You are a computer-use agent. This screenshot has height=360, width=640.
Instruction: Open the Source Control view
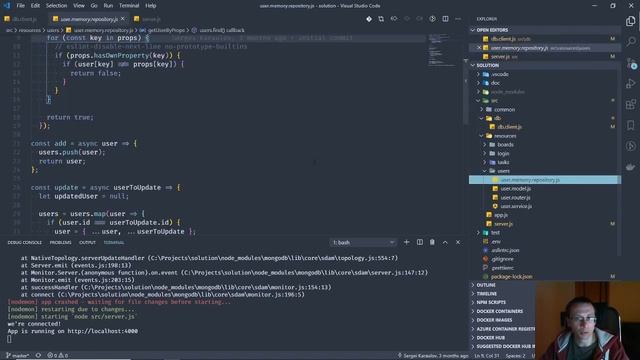(631, 63)
